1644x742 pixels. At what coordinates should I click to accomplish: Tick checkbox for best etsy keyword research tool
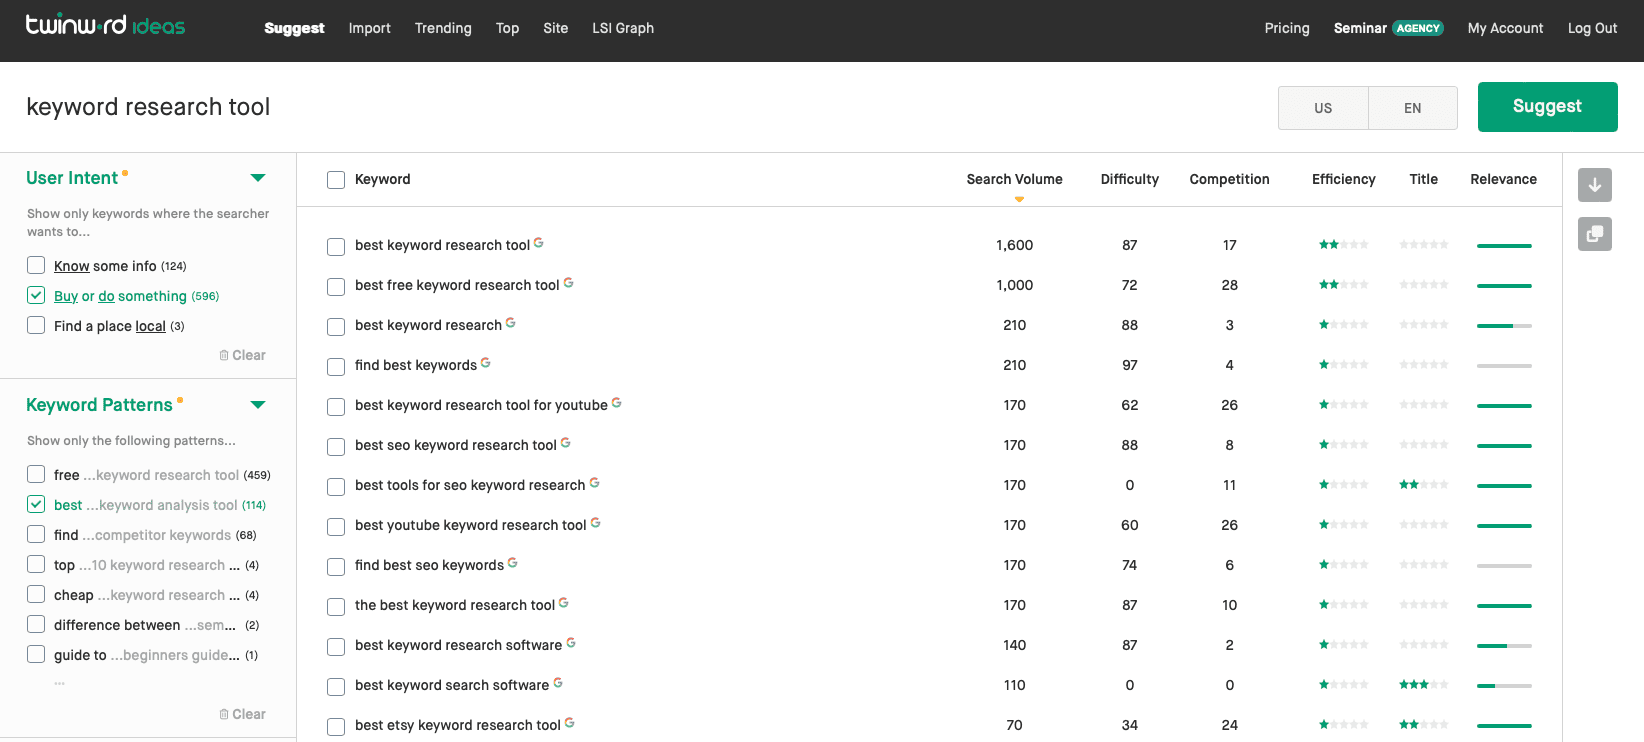coord(336,726)
